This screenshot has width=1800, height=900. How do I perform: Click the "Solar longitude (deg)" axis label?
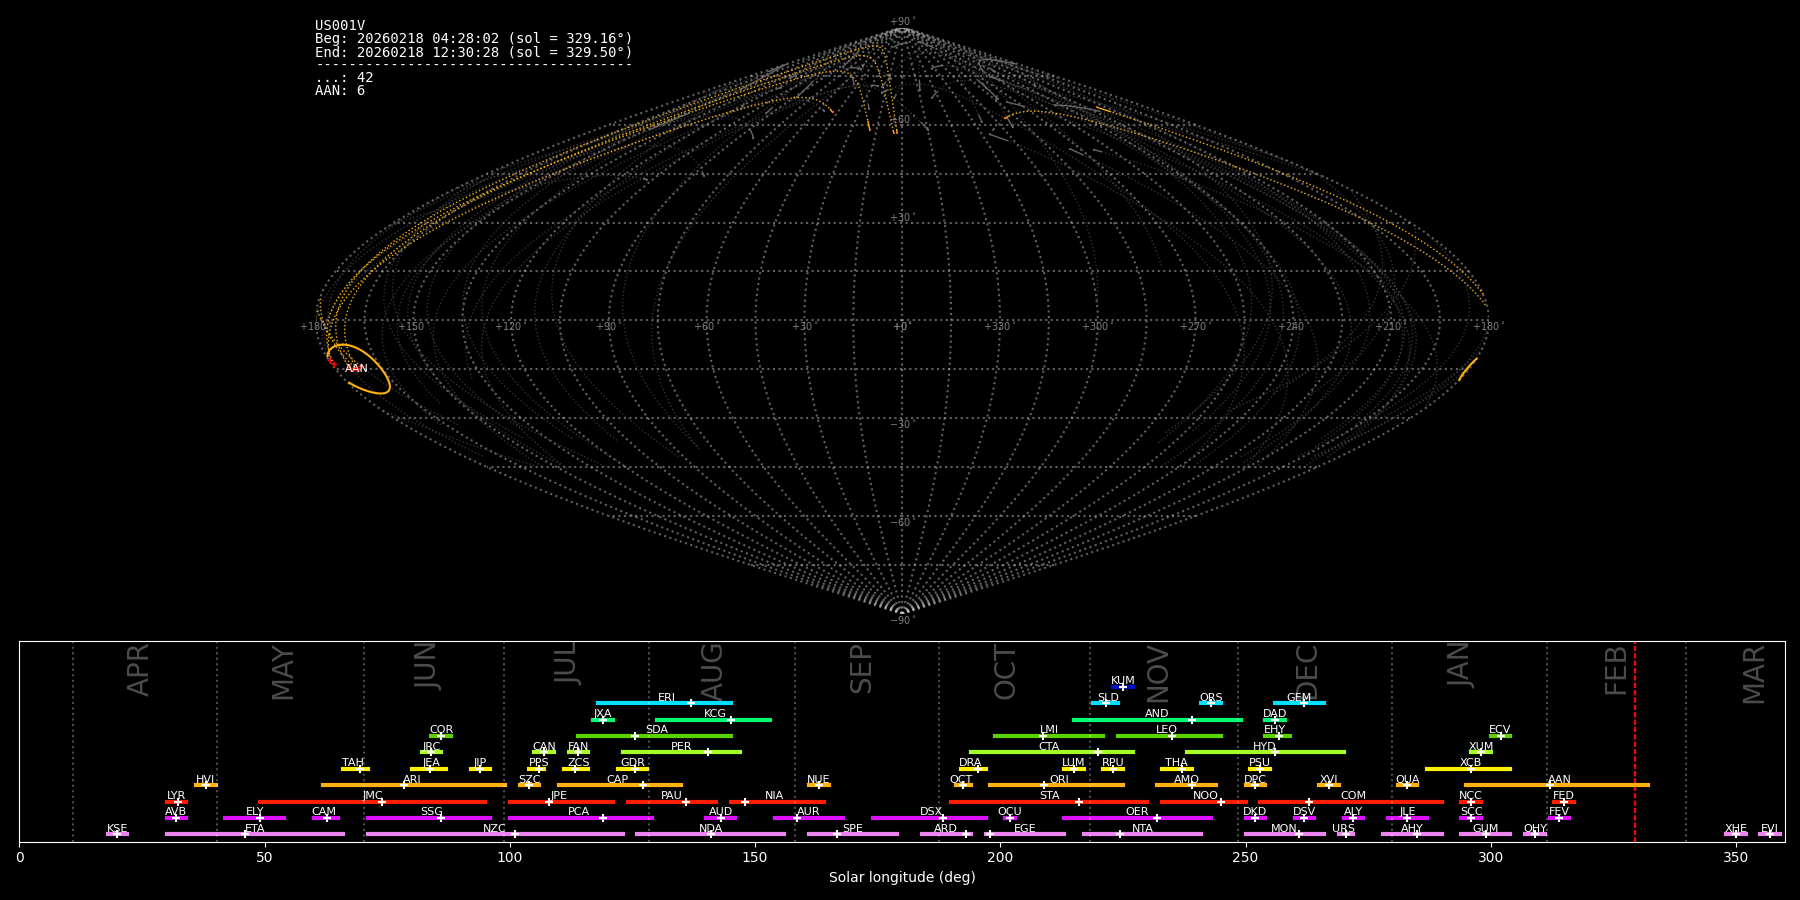[902, 878]
